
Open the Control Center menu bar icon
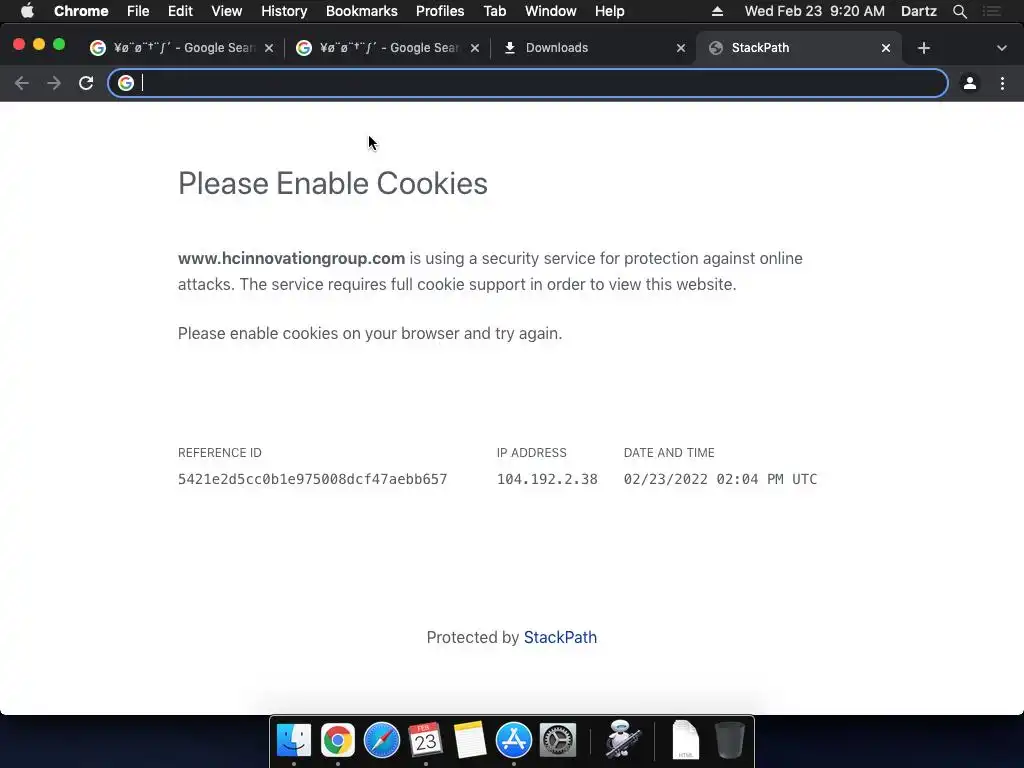[x=991, y=11]
